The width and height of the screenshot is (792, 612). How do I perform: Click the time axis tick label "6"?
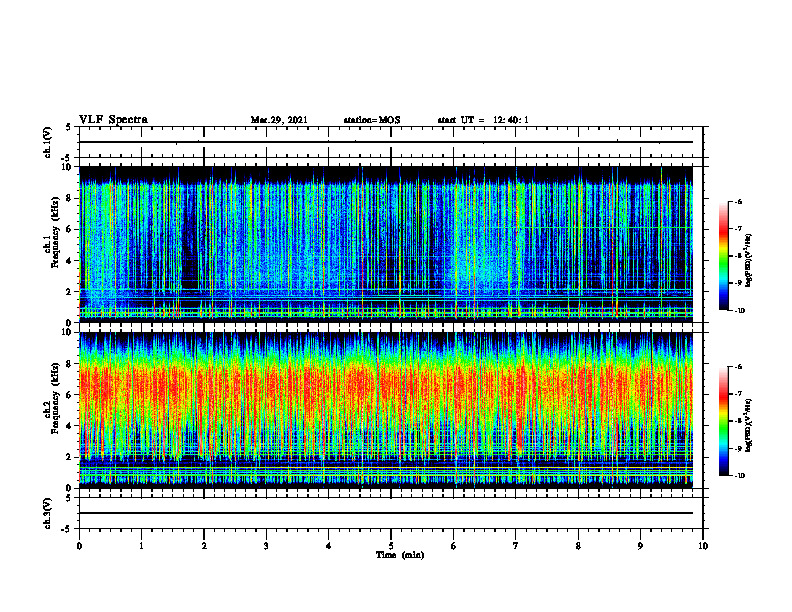[454, 545]
